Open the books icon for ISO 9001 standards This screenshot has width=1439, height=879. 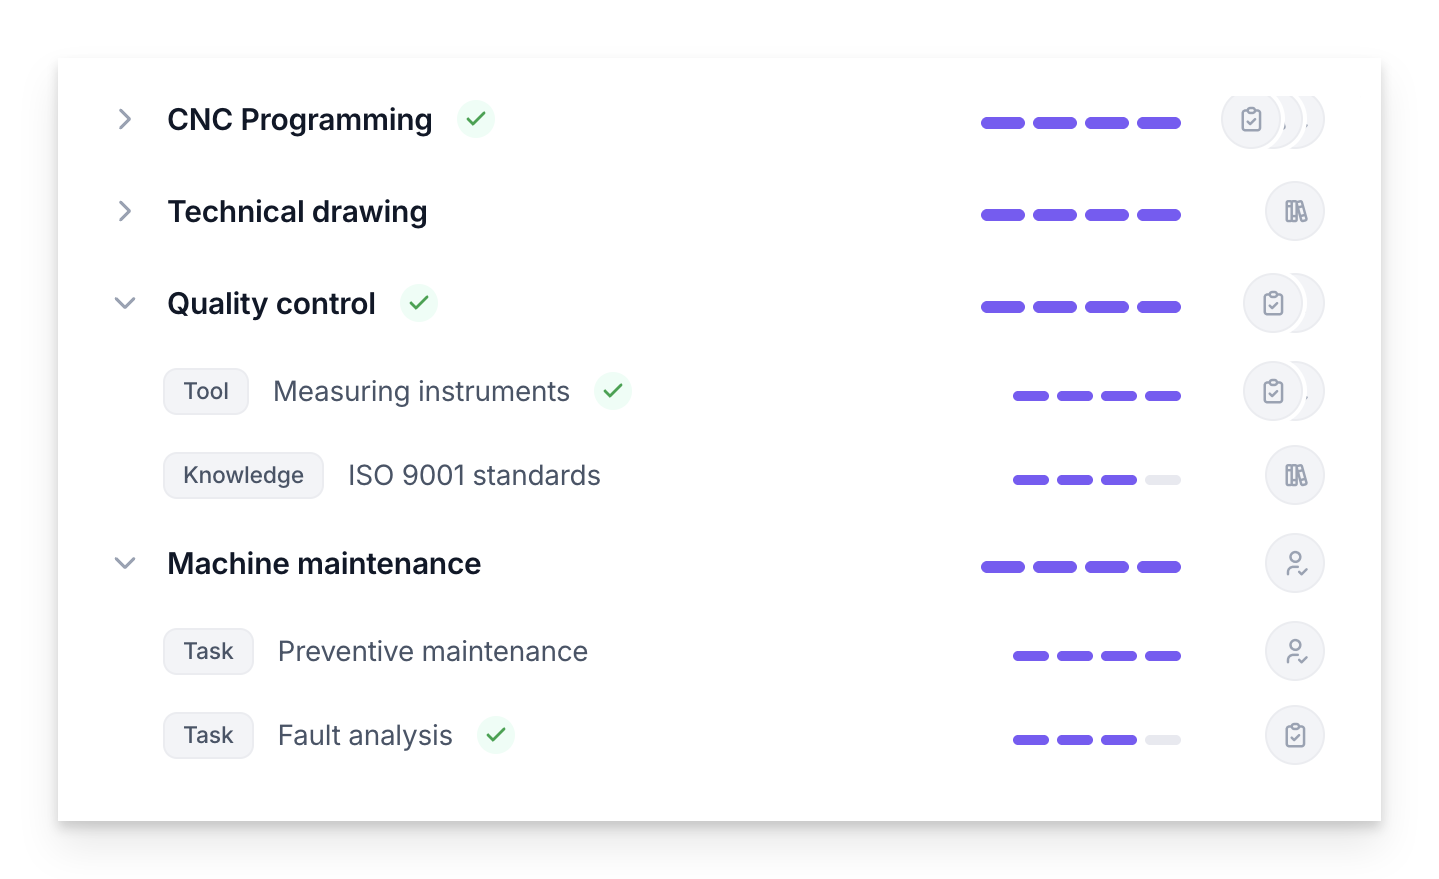pyautogui.click(x=1295, y=475)
